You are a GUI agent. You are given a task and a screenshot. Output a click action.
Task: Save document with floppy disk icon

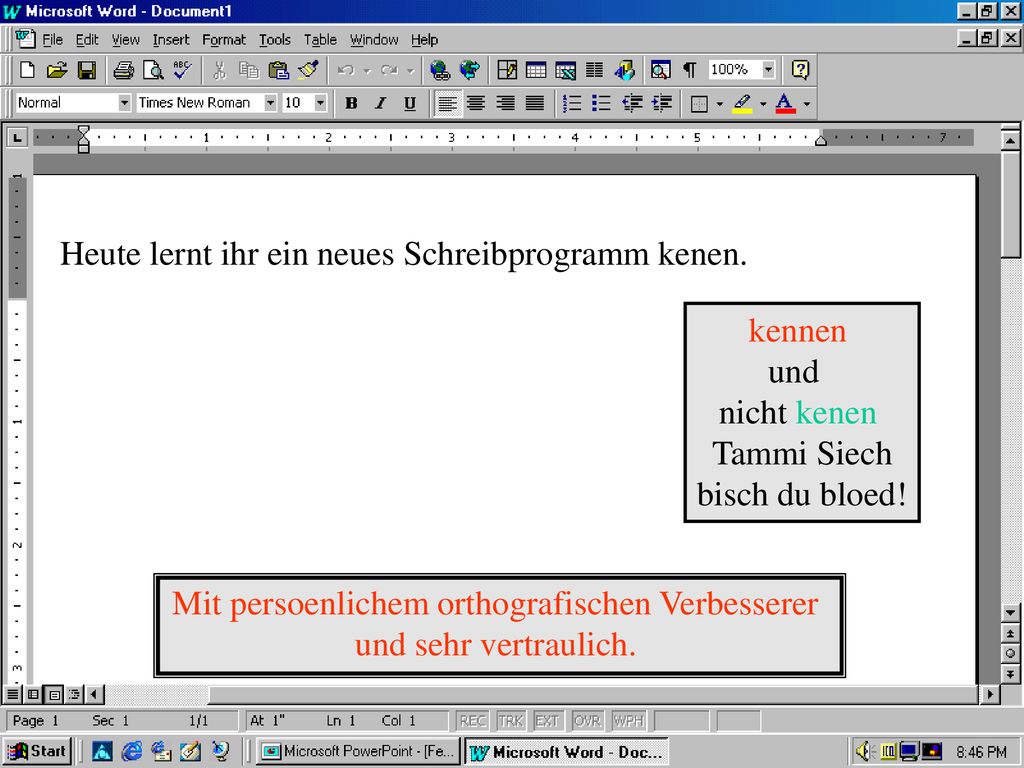tap(87, 69)
